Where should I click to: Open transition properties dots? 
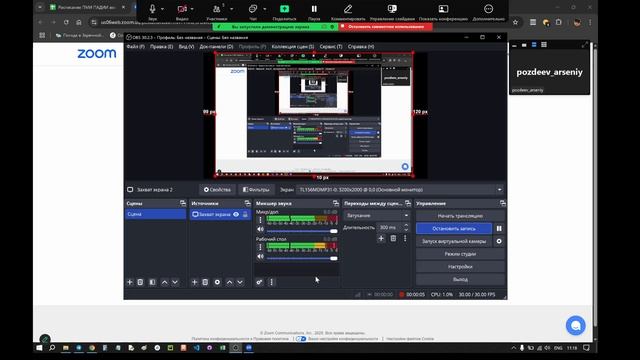tap(405, 238)
